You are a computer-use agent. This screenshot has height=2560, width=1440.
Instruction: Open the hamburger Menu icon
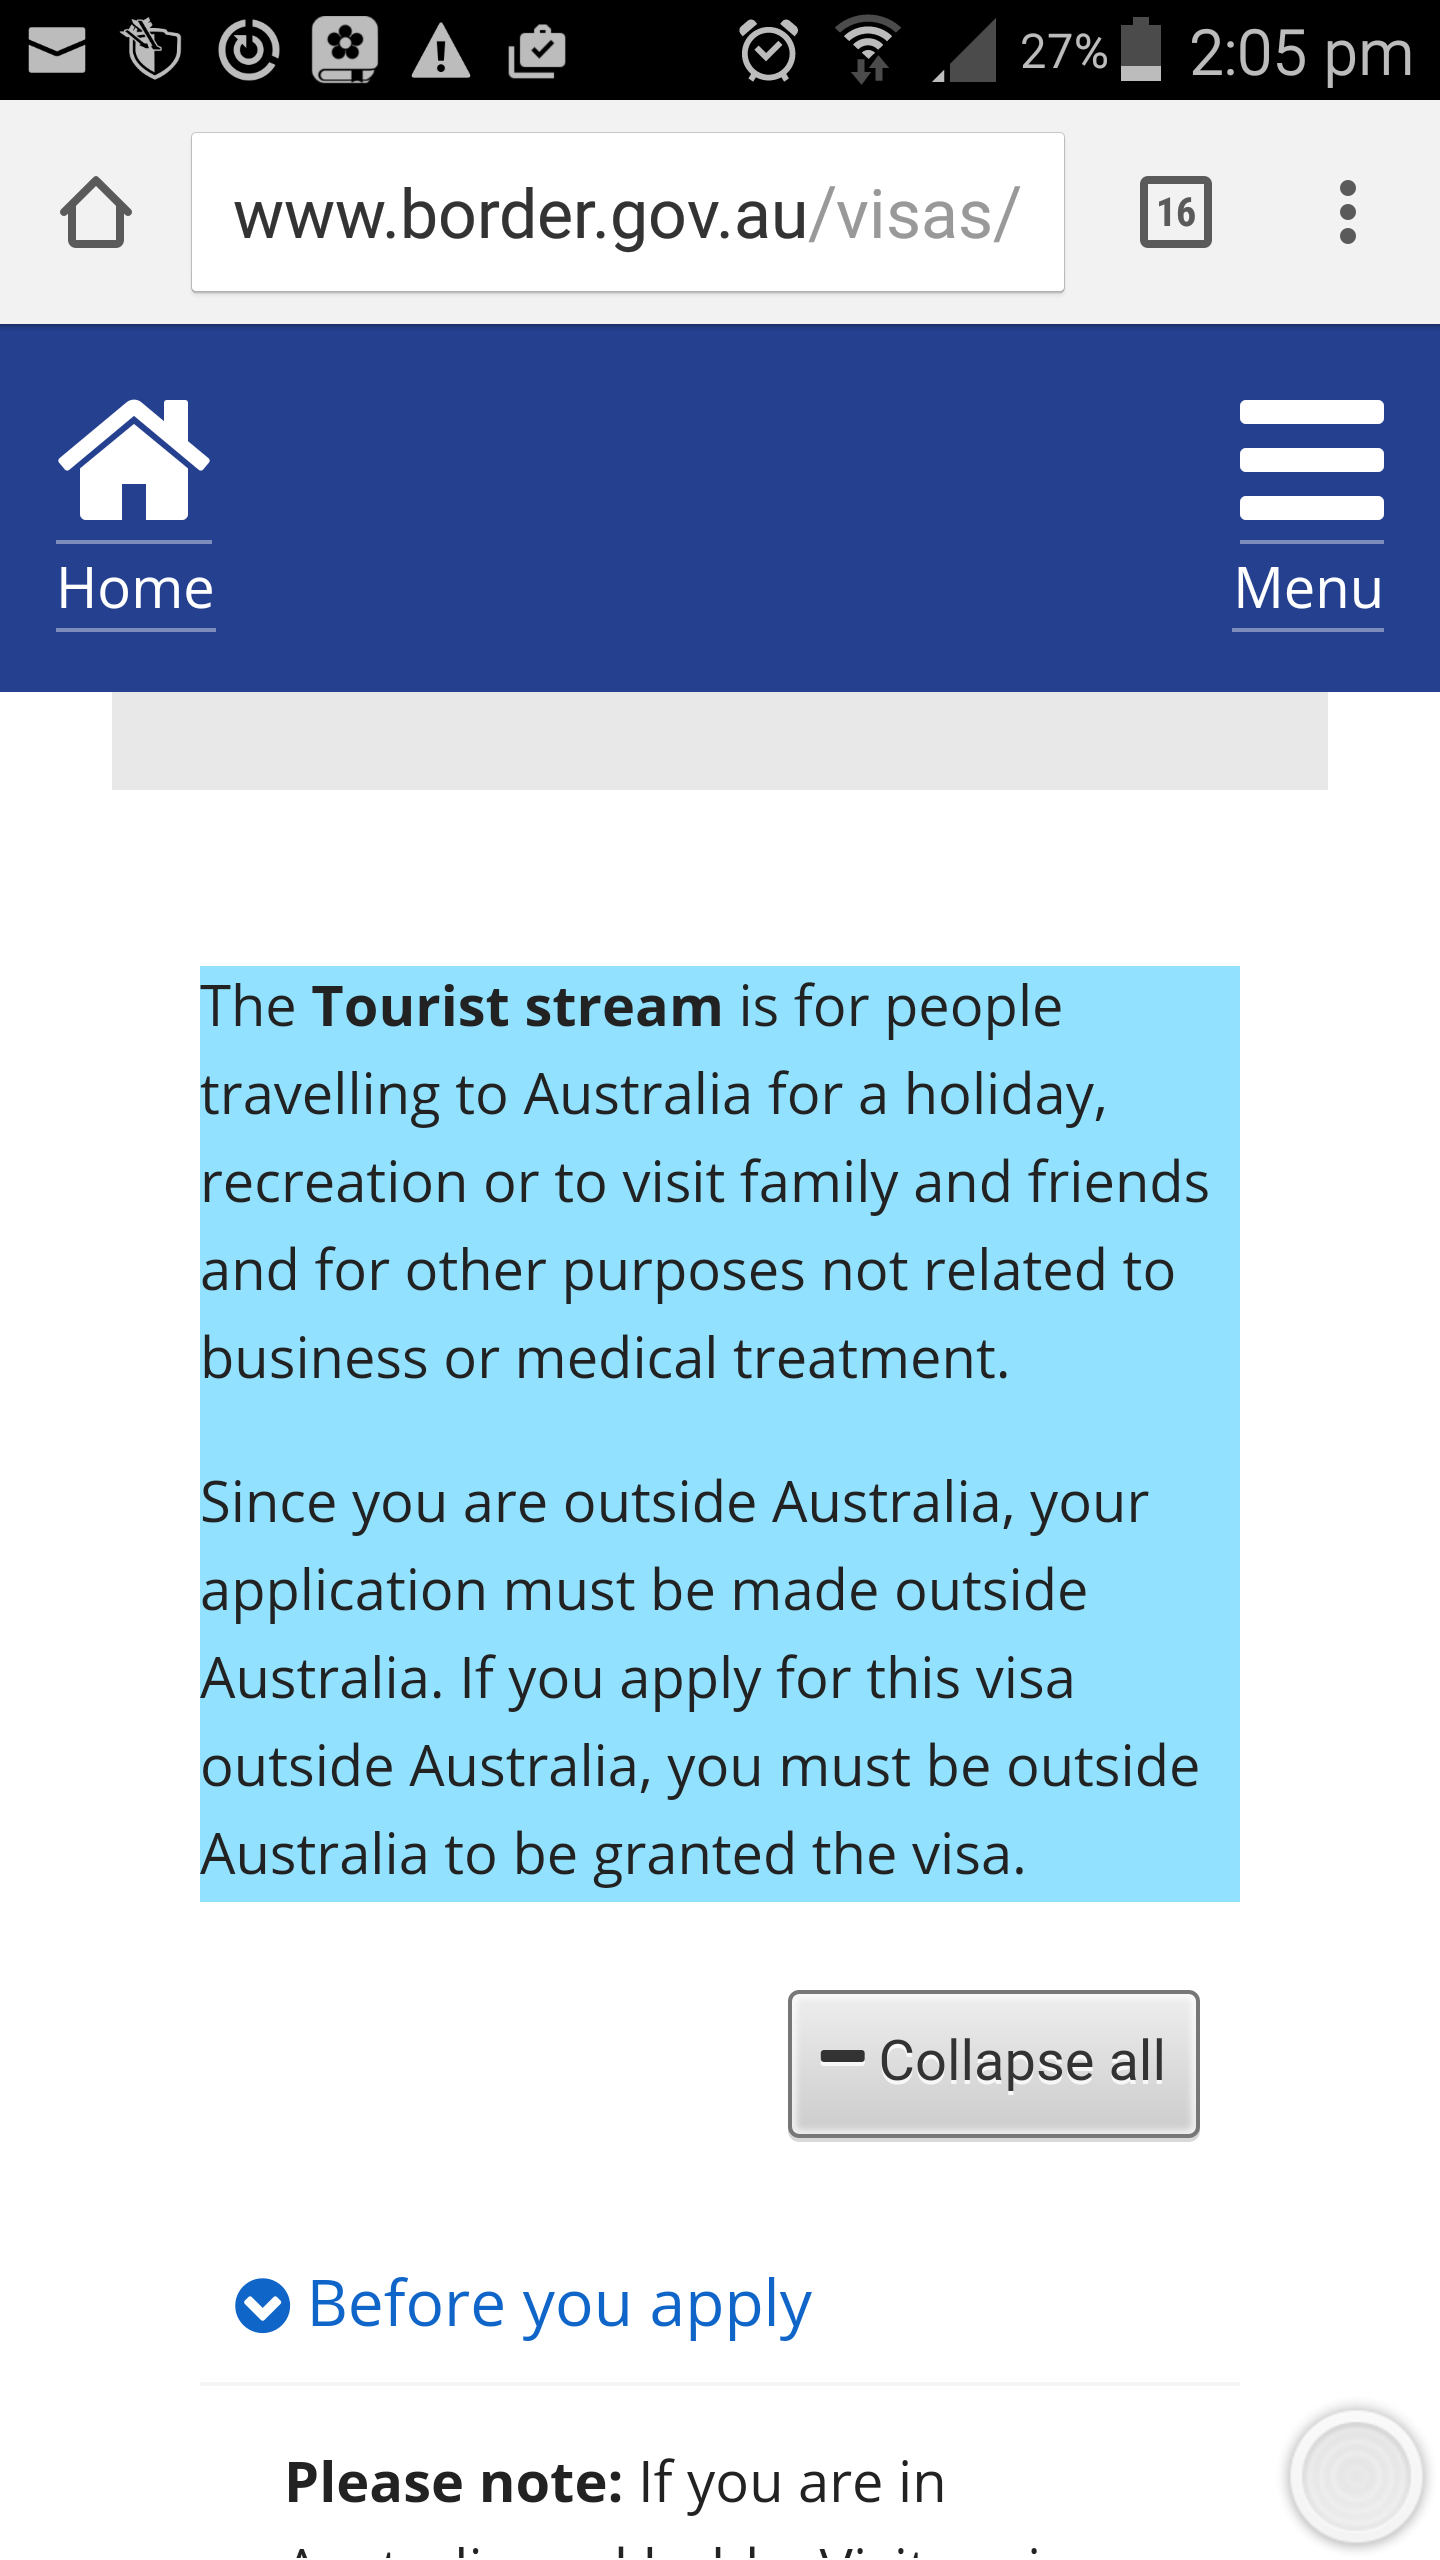click(1311, 460)
